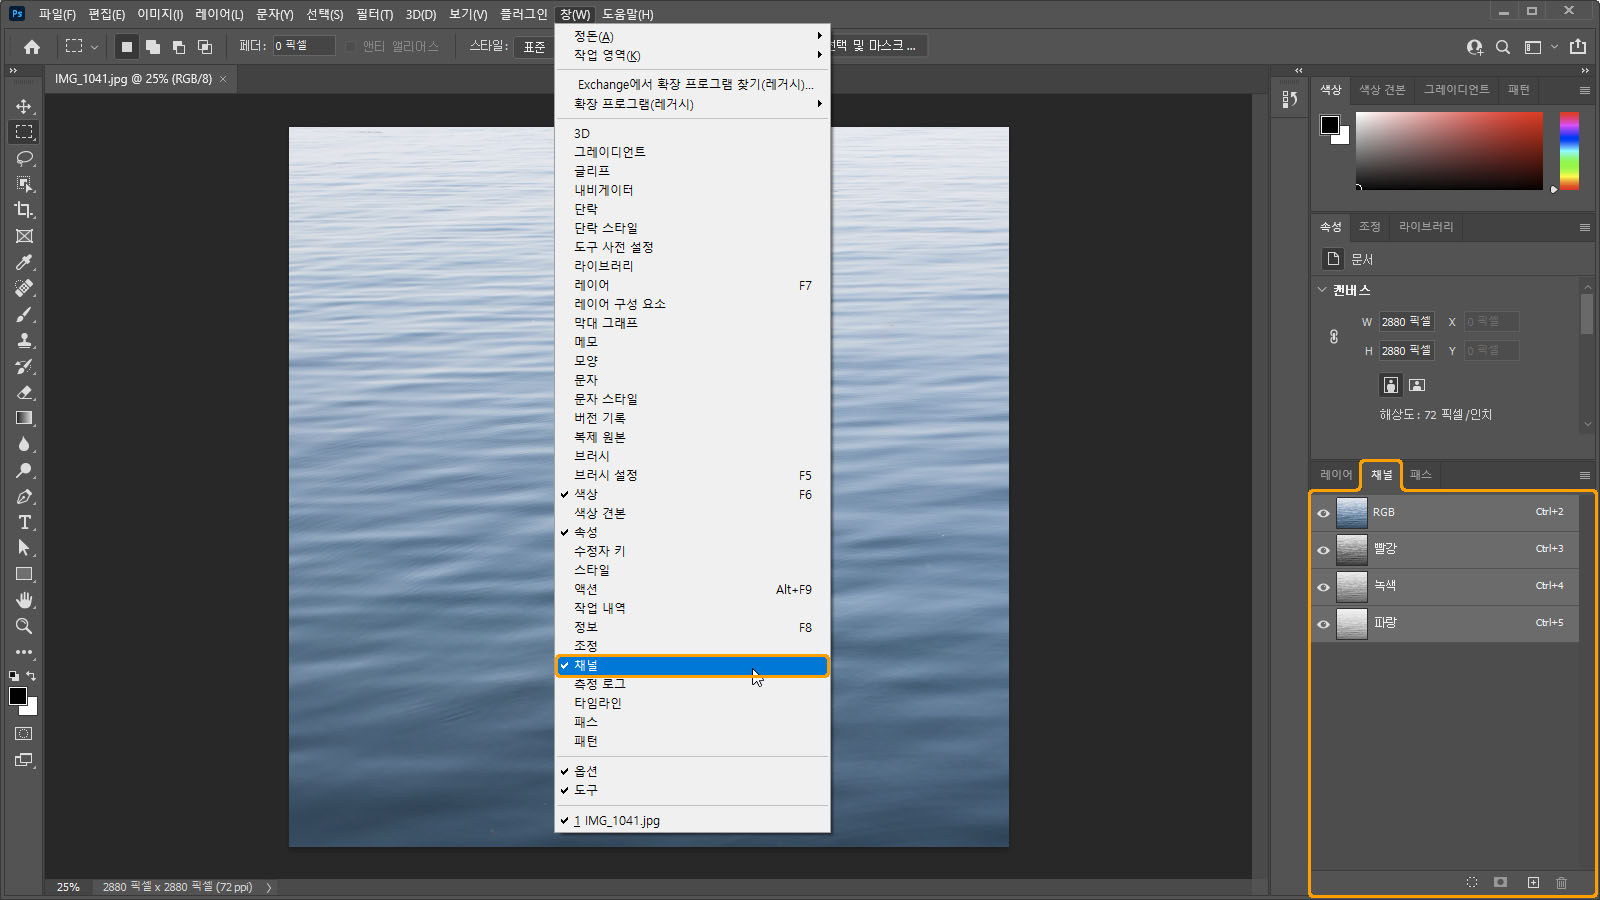Choose 레이어 in the window menu
The height and width of the screenshot is (900, 1600).
pyautogui.click(x=692, y=285)
